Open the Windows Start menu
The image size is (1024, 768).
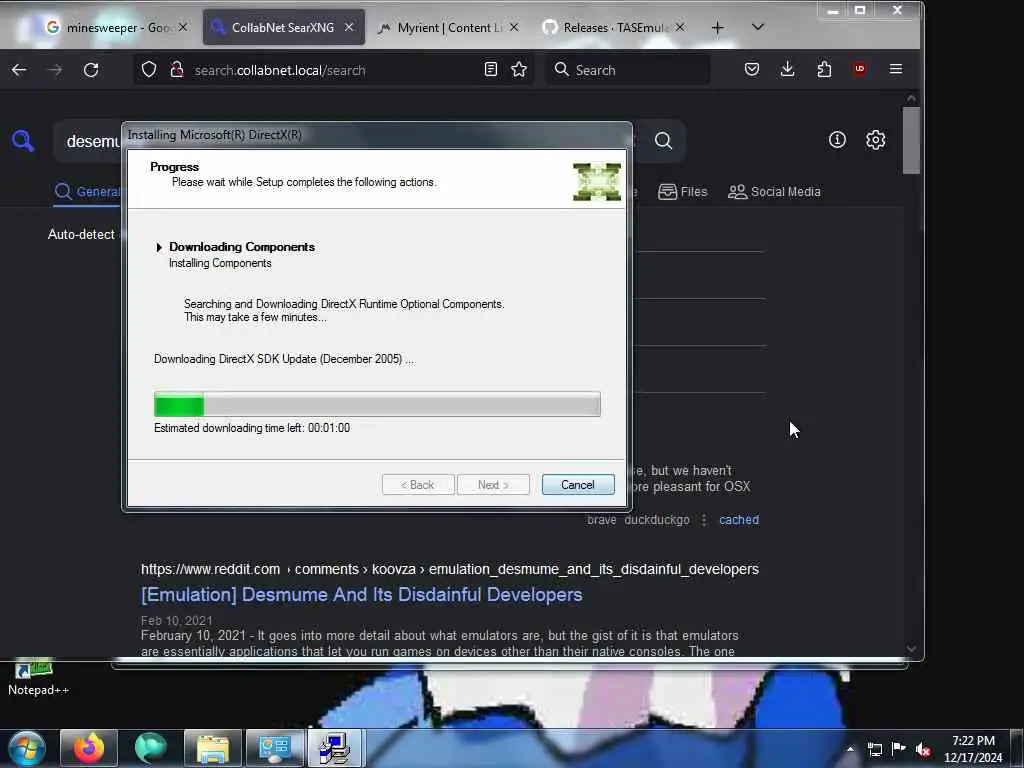27,748
